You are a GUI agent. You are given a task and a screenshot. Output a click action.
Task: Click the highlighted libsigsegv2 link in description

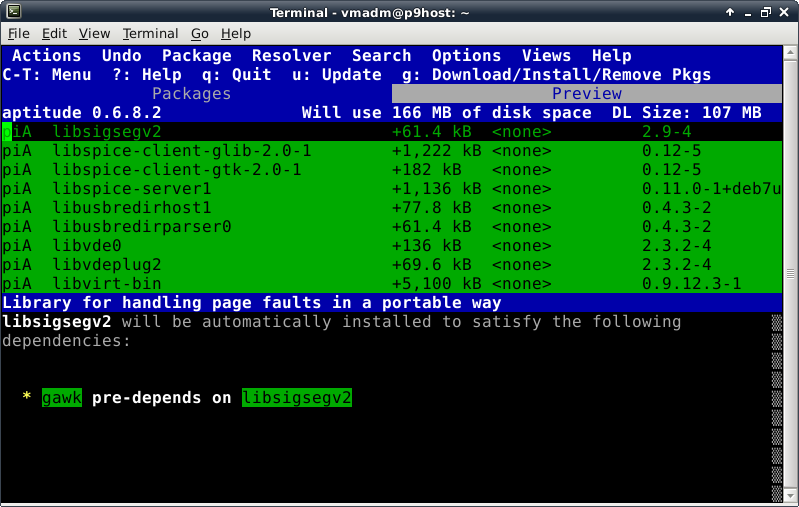coord(296,398)
